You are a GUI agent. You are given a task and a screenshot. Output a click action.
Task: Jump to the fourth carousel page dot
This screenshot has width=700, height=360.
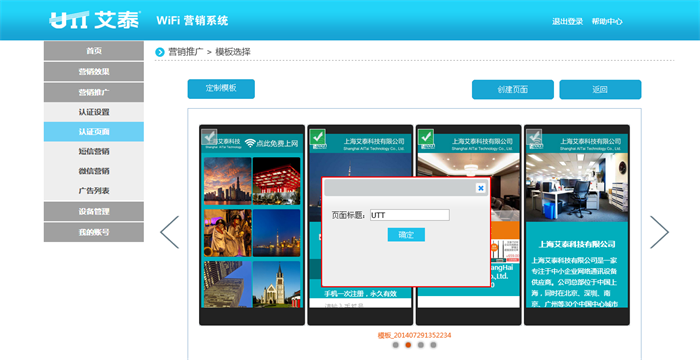pos(433,345)
